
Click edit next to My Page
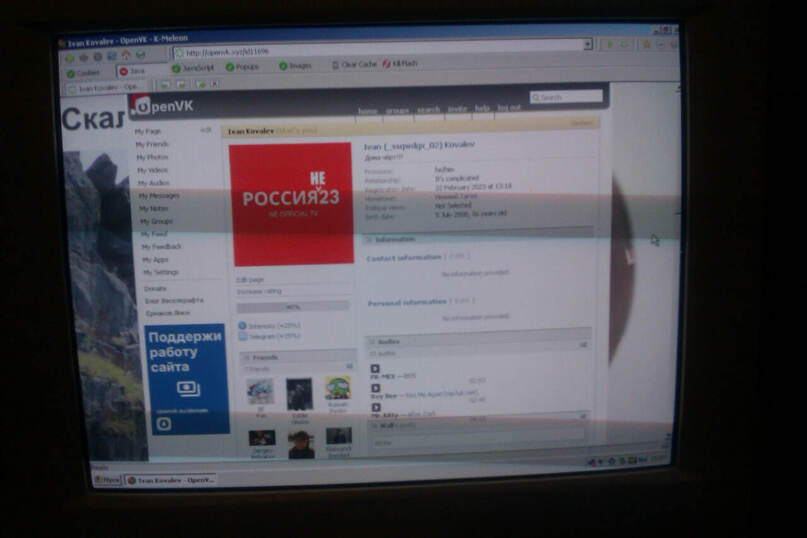pos(206,130)
